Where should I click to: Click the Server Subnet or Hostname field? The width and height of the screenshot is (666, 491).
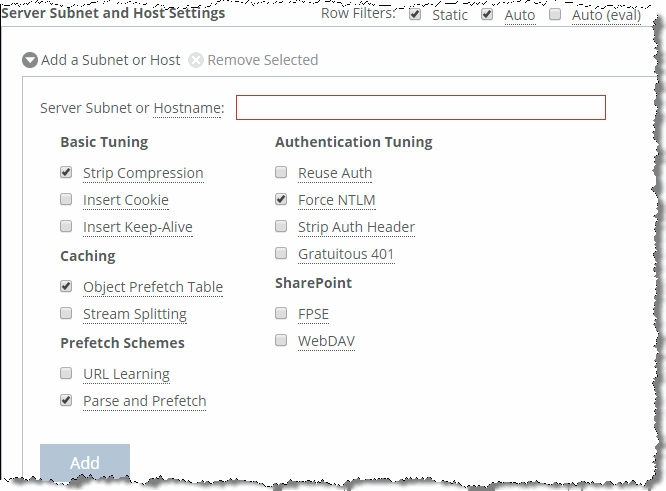pyautogui.click(x=420, y=107)
